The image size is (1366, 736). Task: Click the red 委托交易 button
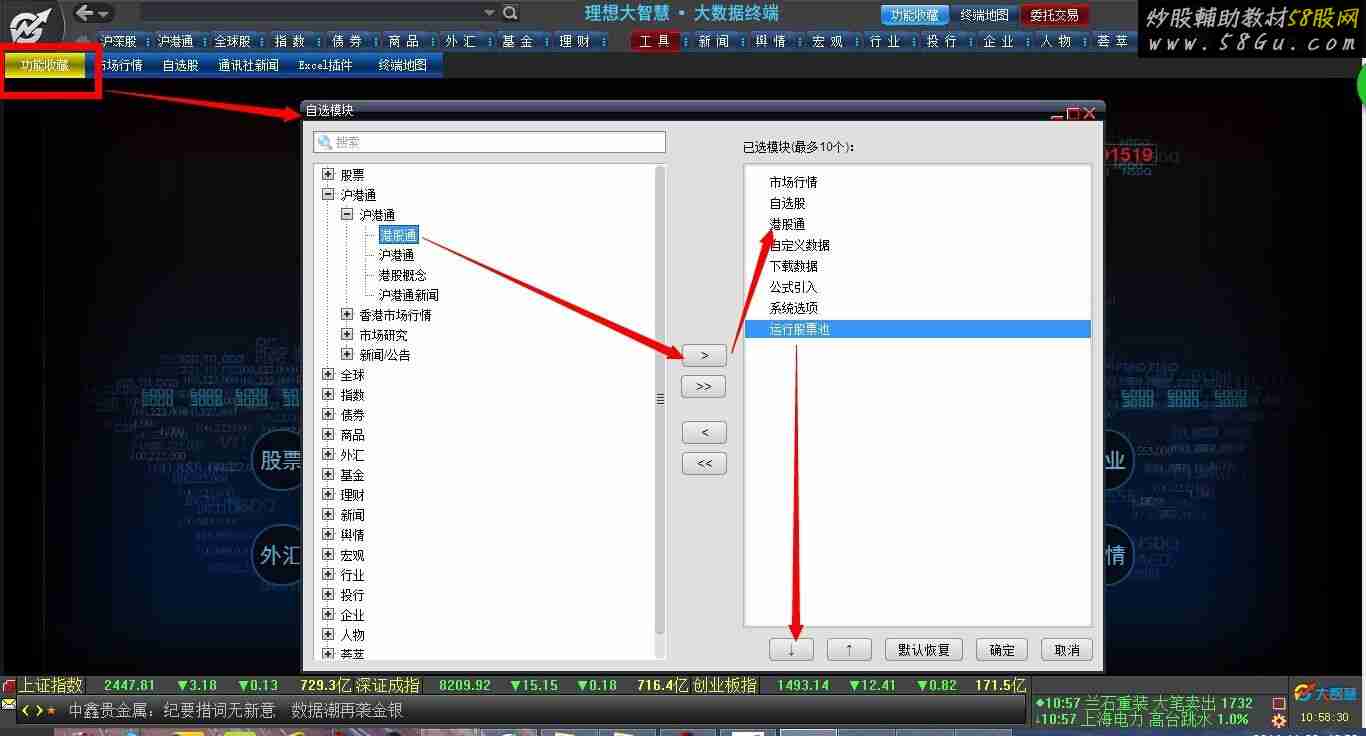point(1055,15)
